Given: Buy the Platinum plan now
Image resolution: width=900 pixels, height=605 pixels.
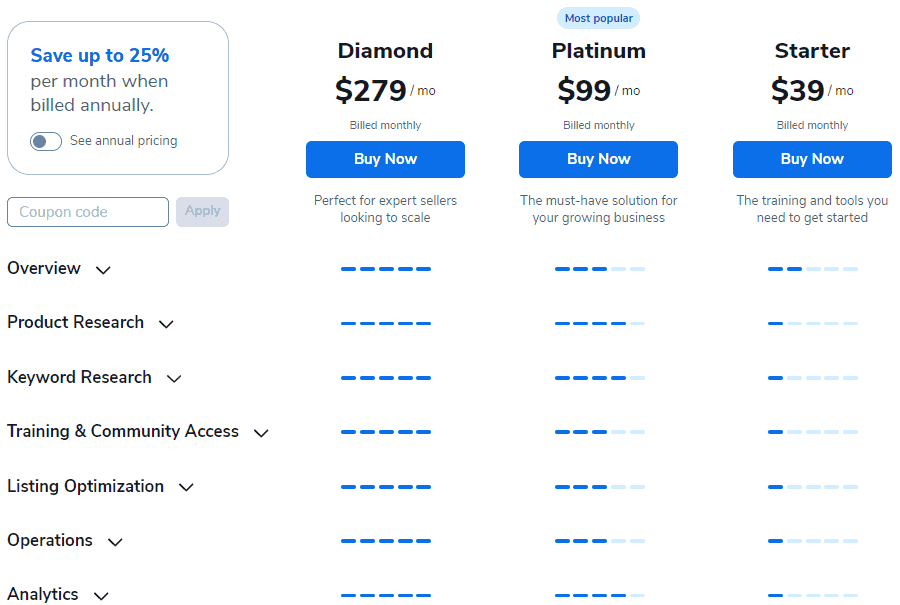Looking at the screenshot, I should coord(598,159).
